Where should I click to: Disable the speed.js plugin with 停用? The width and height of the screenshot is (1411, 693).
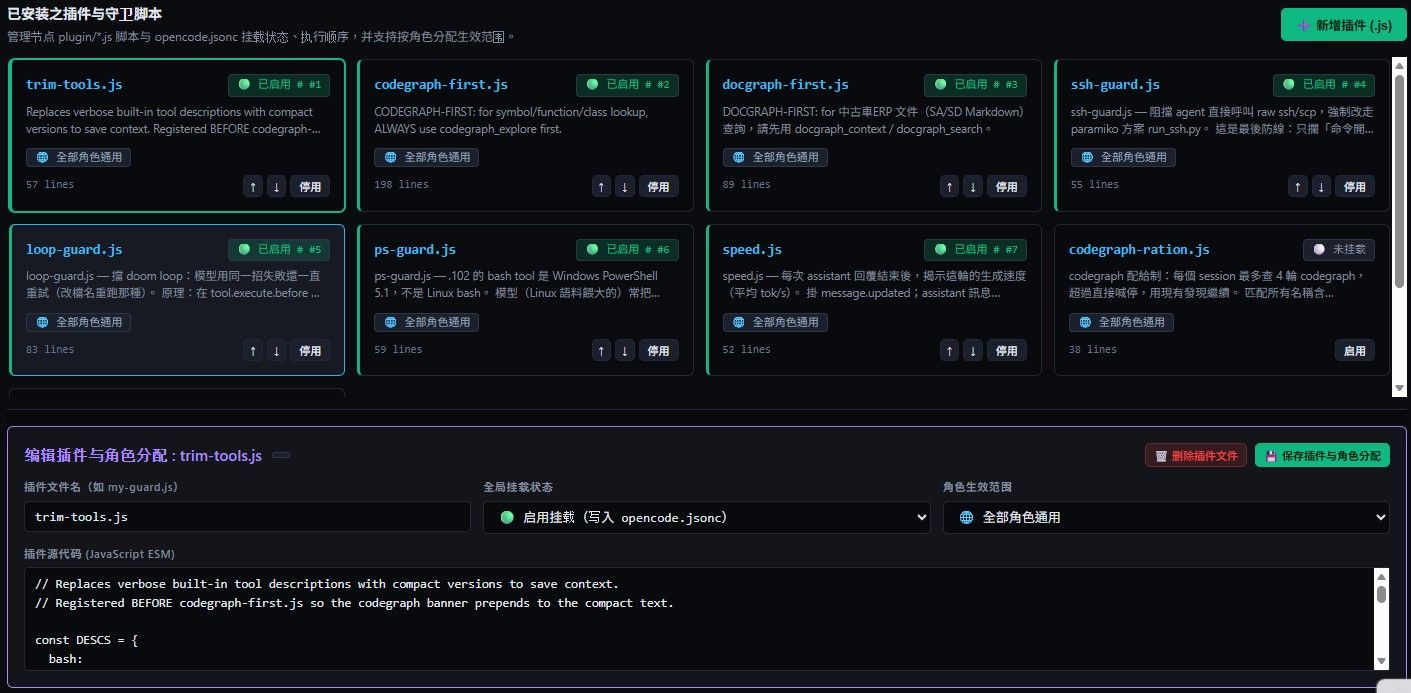1006,350
